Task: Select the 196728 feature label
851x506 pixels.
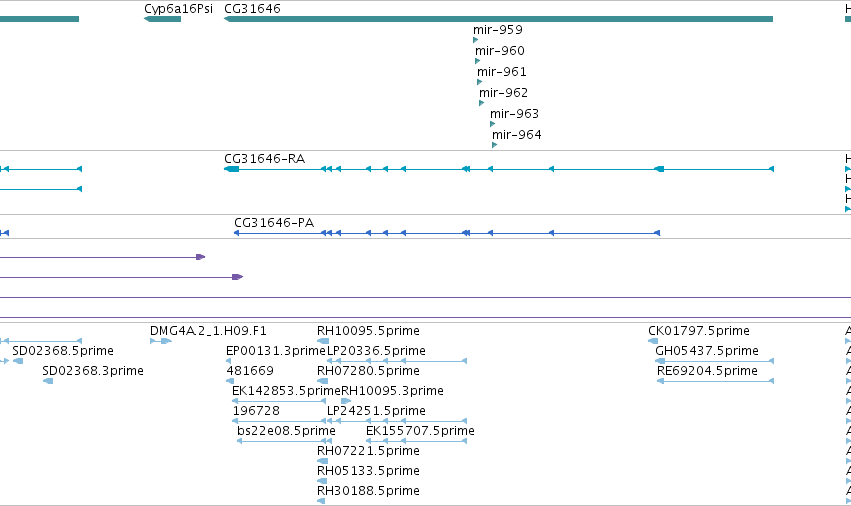Action: tap(256, 411)
